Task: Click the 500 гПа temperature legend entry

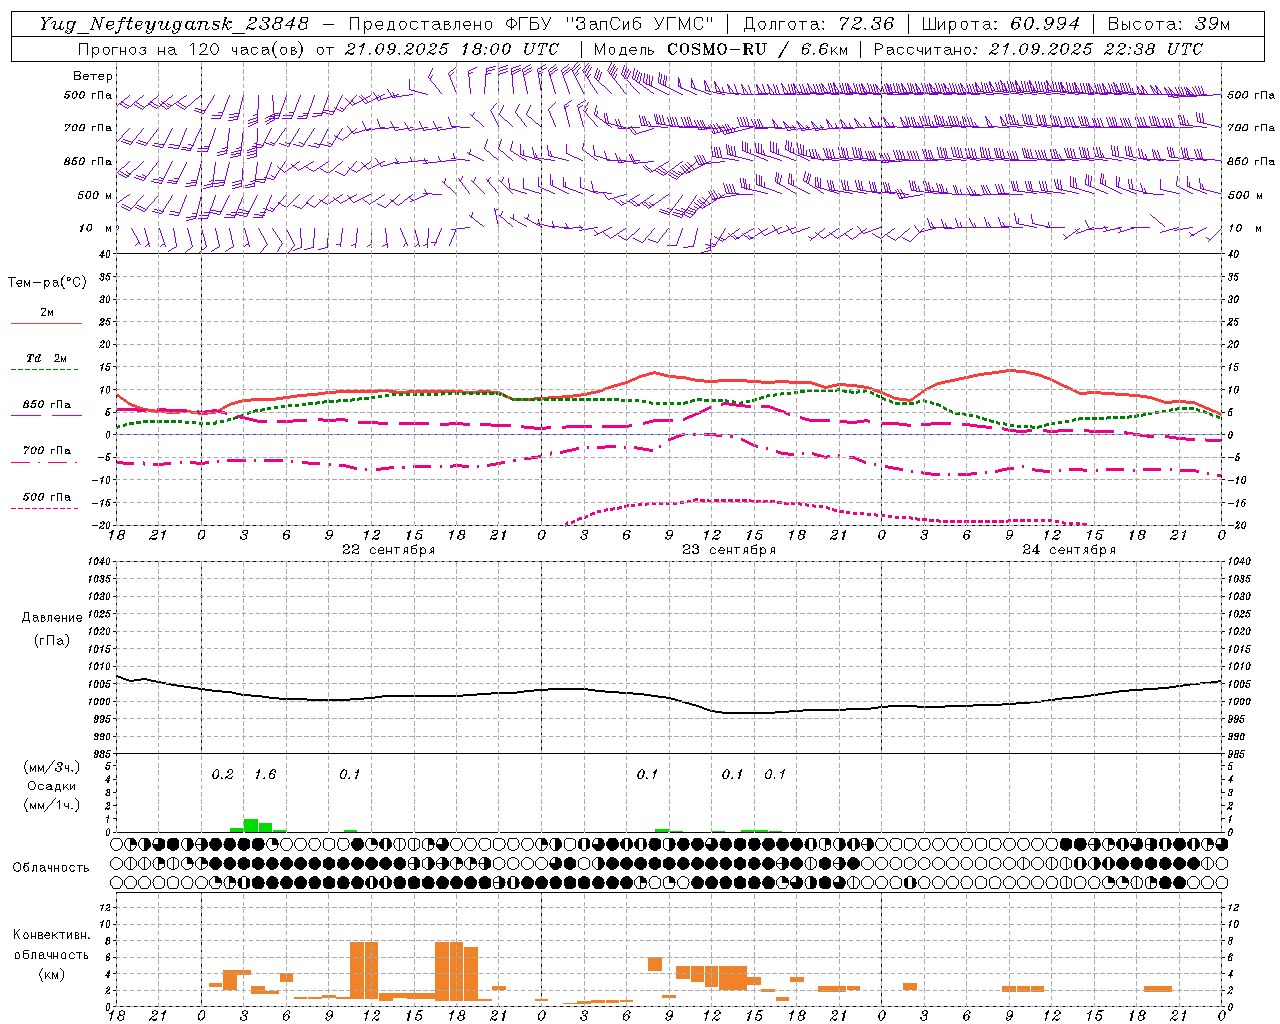Action: click(47, 497)
